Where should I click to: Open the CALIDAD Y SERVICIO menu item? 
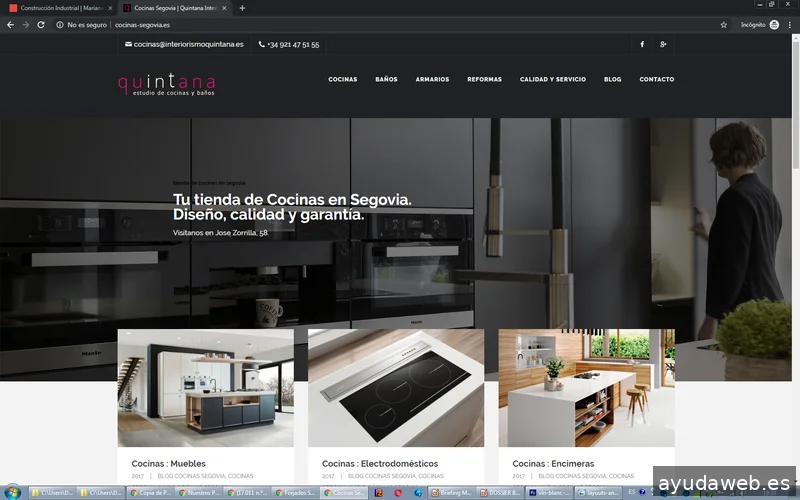pos(553,79)
